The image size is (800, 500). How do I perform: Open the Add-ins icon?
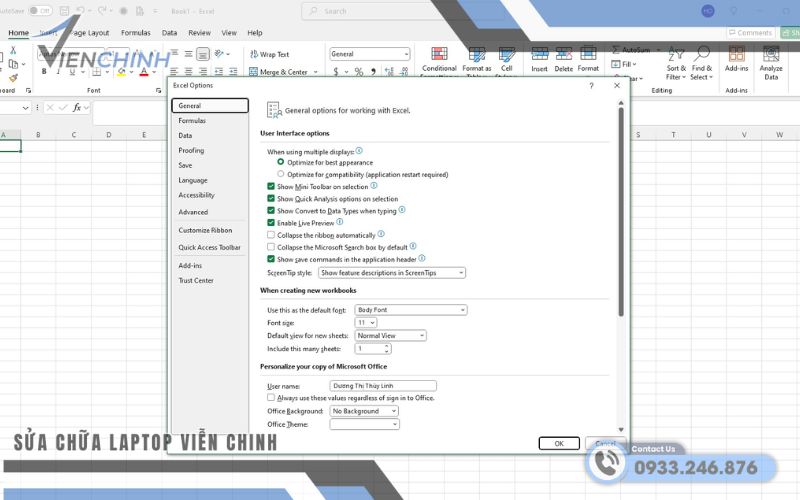[x=736, y=54]
